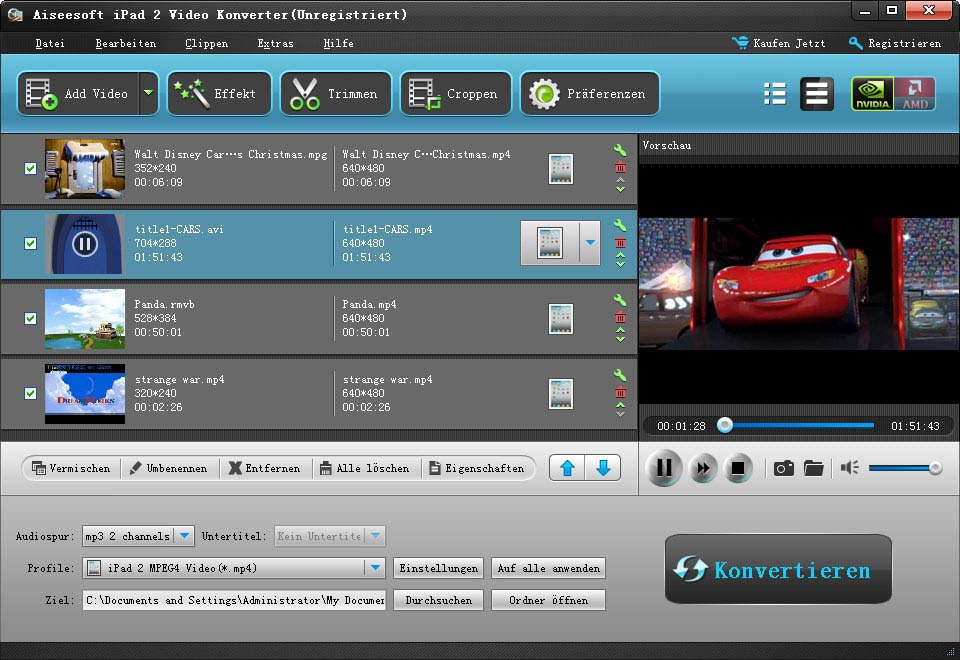Click iPad profile icon in Walt Disney row
This screenshot has height=660, width=960.
coord(561,169)
